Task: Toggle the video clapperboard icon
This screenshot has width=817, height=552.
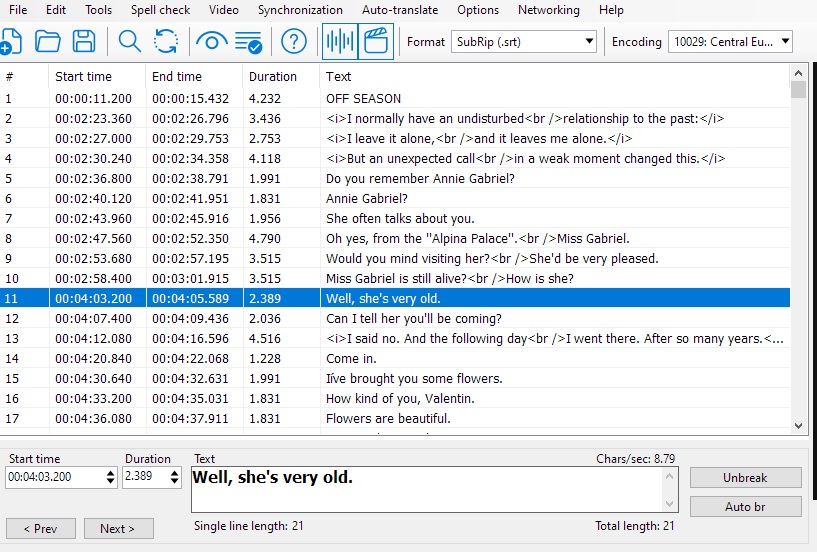Action: coord(376,41)
